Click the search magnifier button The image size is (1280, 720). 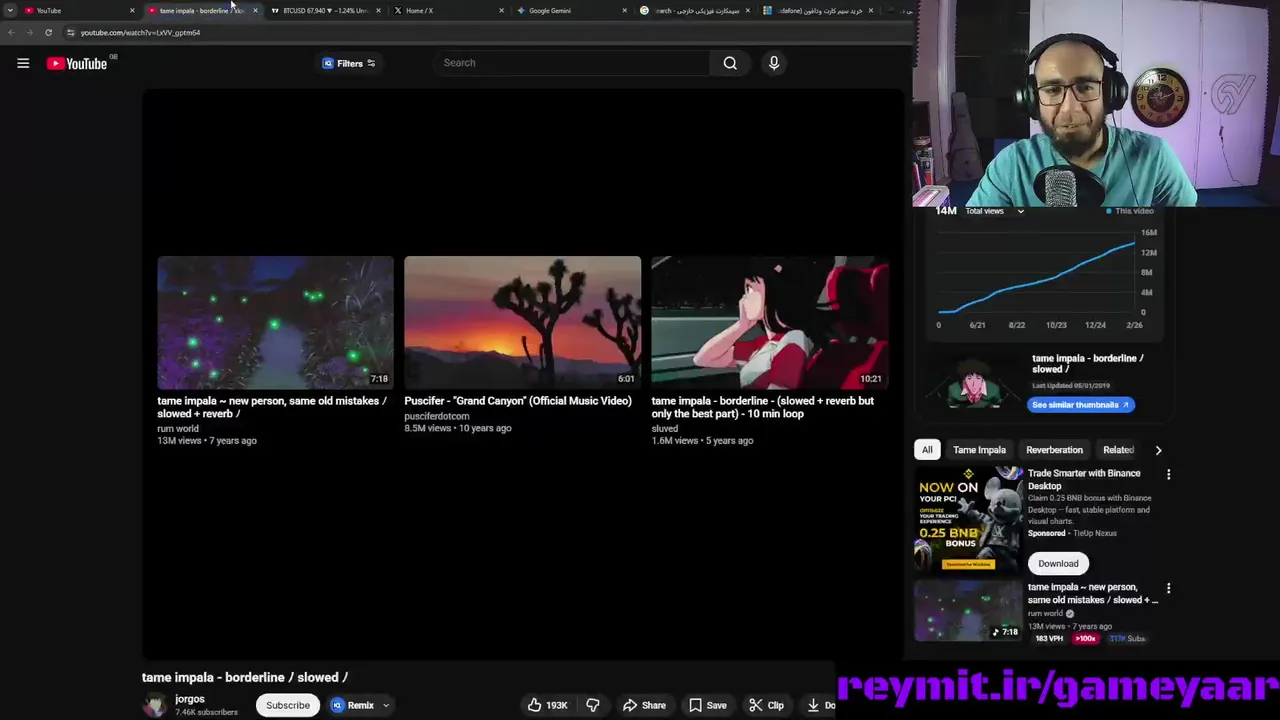(730, 63)
